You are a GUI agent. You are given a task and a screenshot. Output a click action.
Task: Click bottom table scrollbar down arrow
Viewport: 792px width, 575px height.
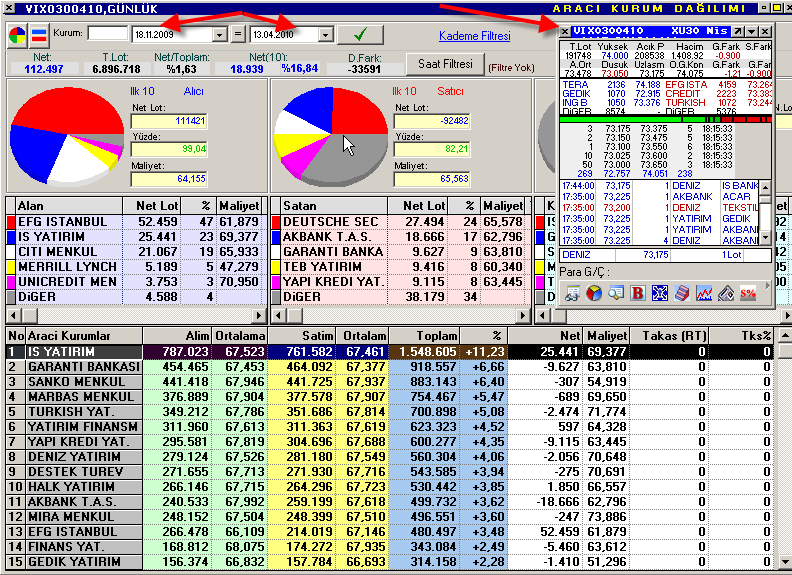coord(784,561)
